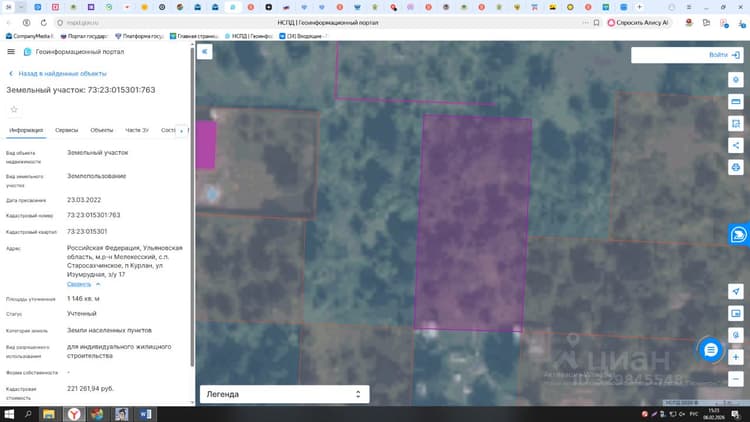Go back in browser history
The image size is (750, 422).
click(9, 22)
